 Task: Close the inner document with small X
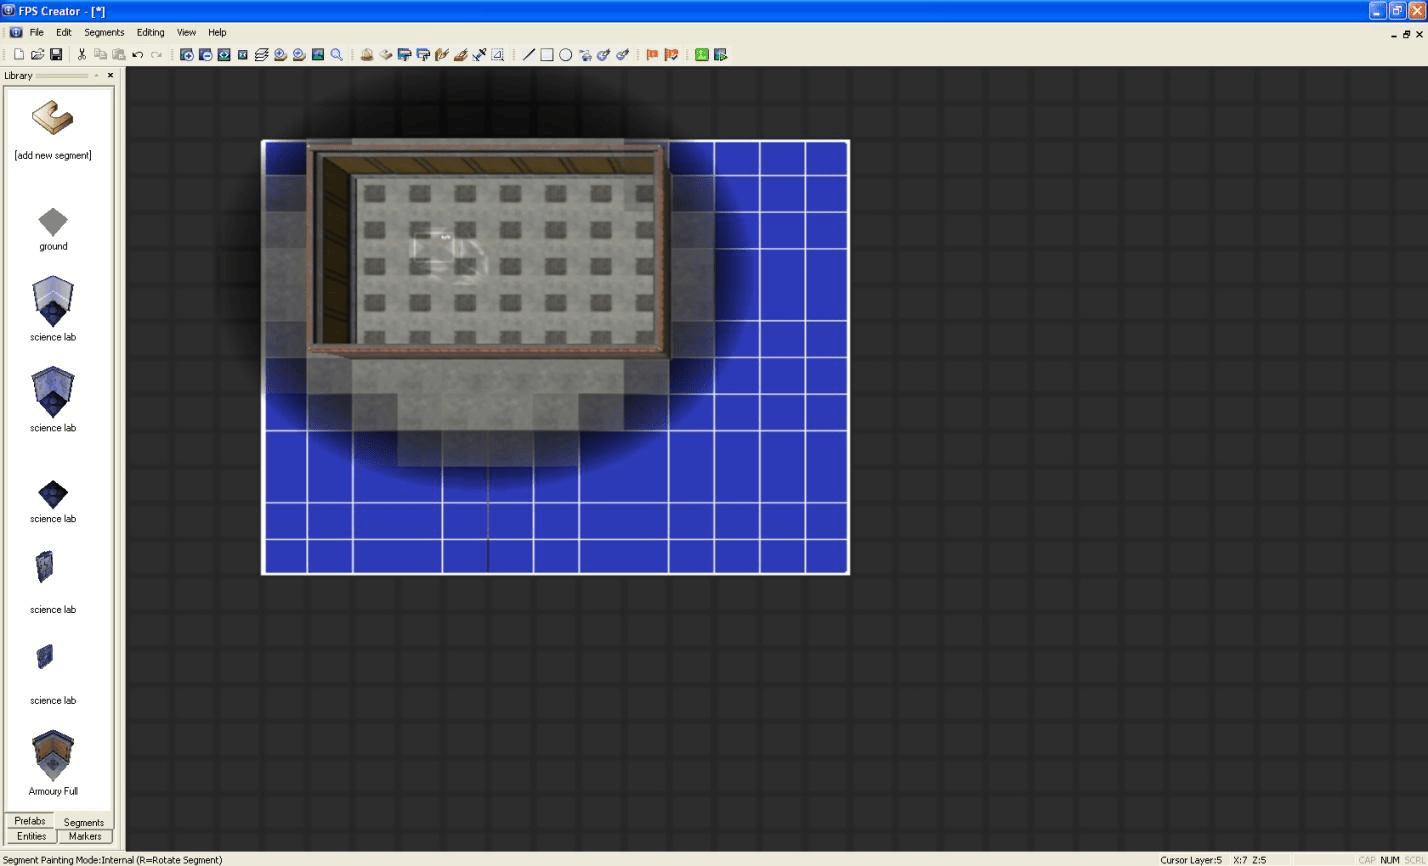point(1419,34)
